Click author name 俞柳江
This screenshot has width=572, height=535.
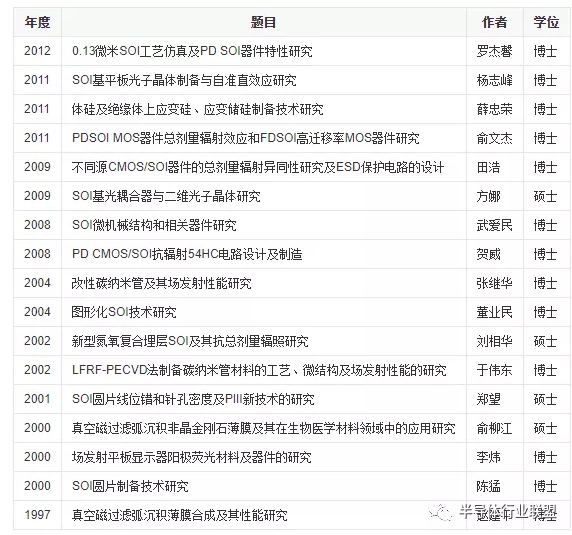(494, 428)
